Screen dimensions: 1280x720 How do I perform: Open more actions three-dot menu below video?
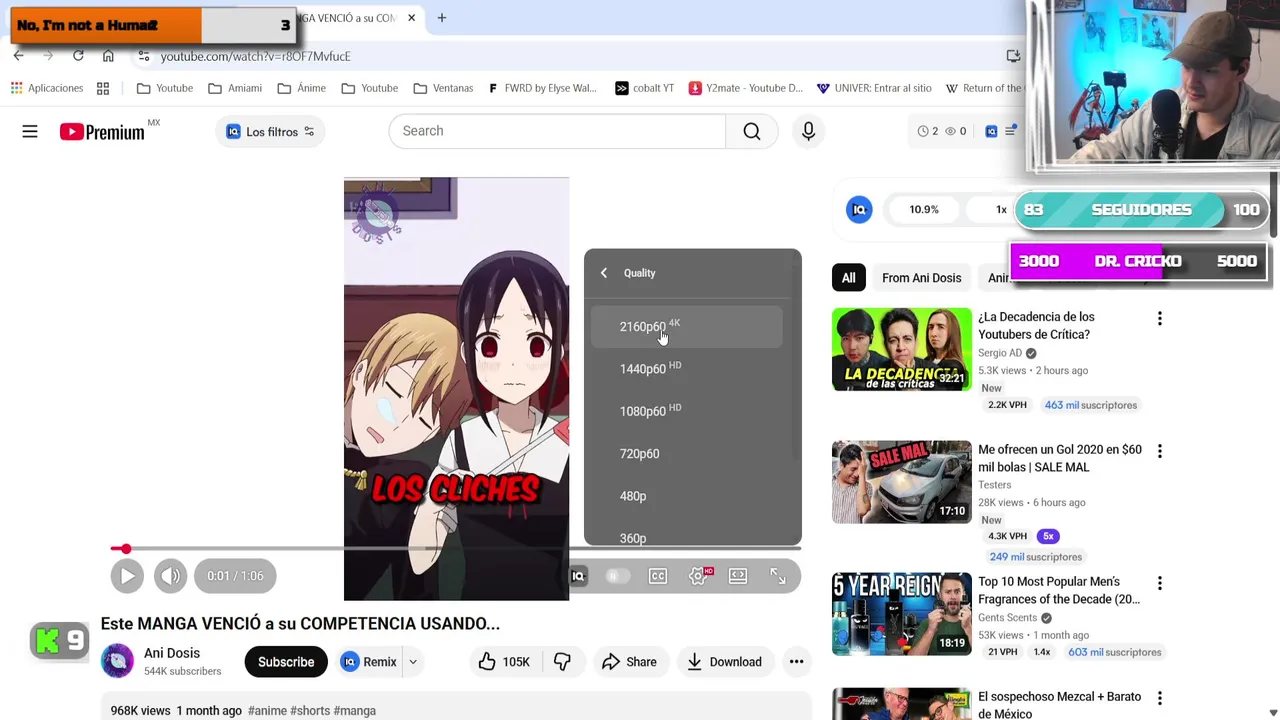(796, 662)
